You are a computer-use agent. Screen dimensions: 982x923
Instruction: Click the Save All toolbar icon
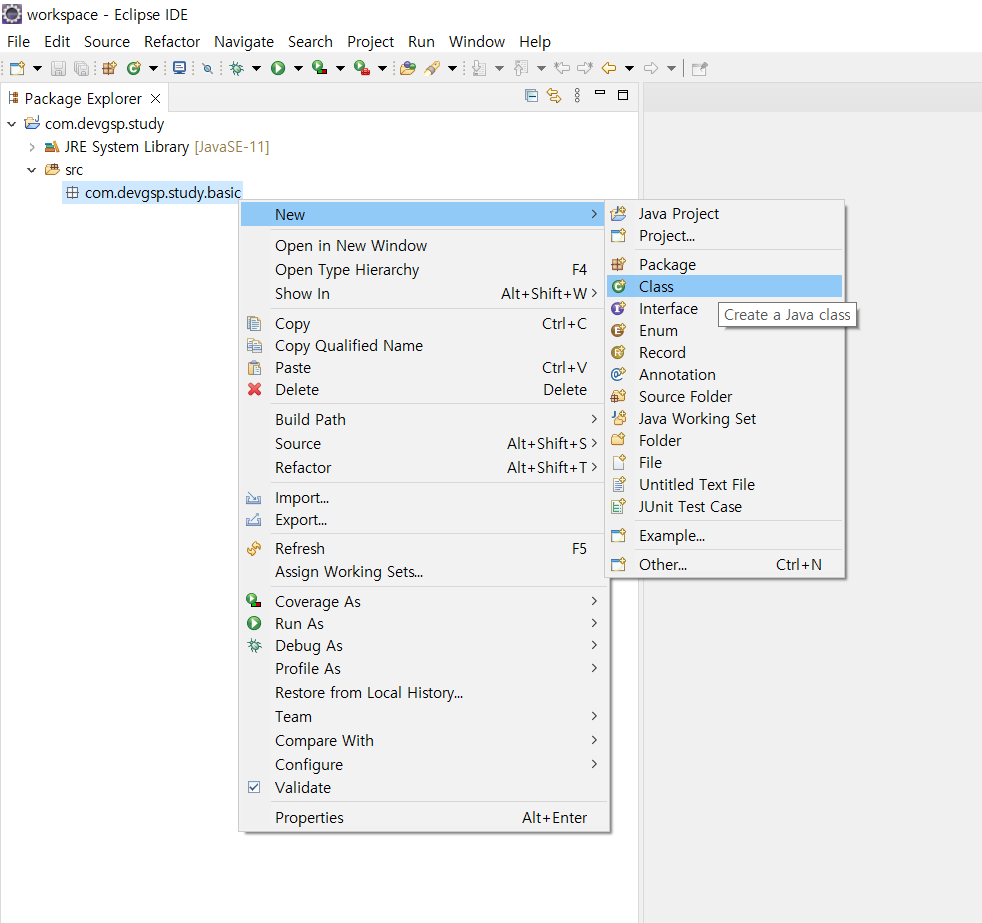tap(81, 68)
